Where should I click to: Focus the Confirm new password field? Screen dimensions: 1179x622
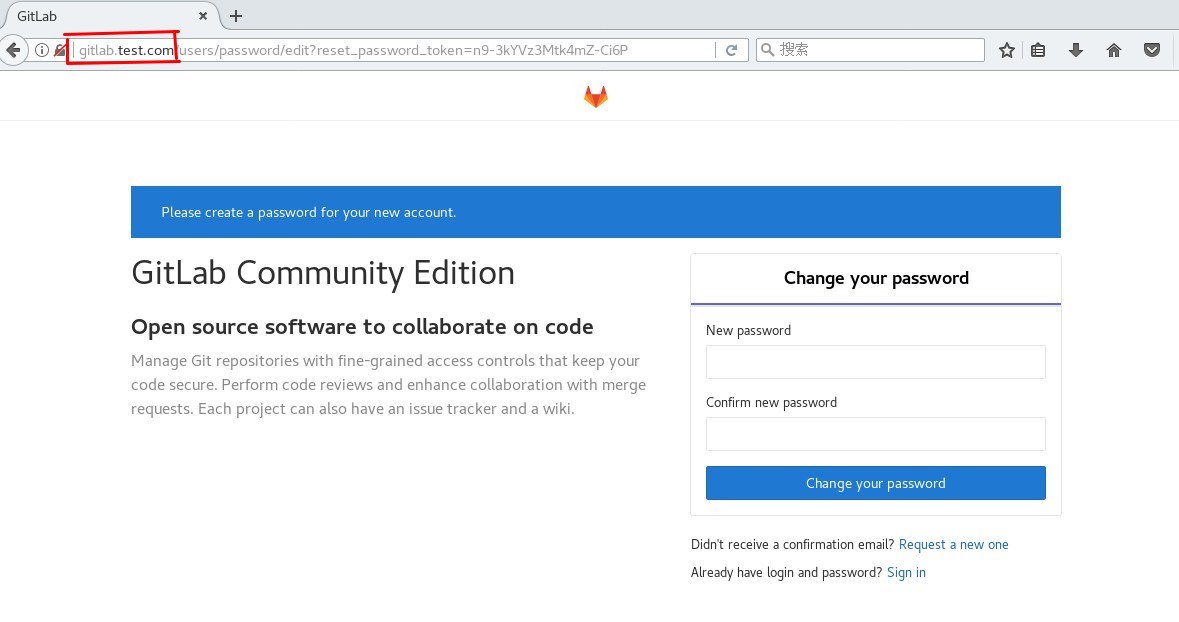pyautogui.click(x=875, y=434)
